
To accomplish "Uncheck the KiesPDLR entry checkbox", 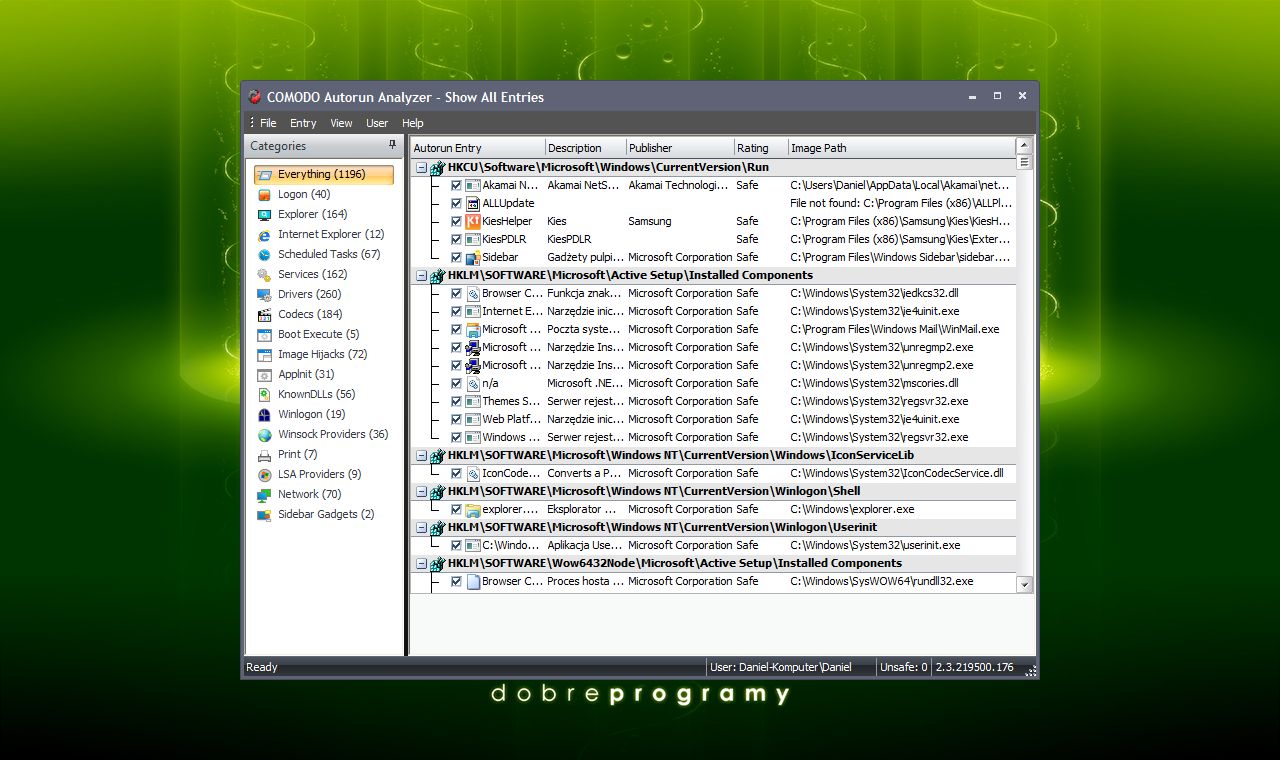I will coord(456,239).
